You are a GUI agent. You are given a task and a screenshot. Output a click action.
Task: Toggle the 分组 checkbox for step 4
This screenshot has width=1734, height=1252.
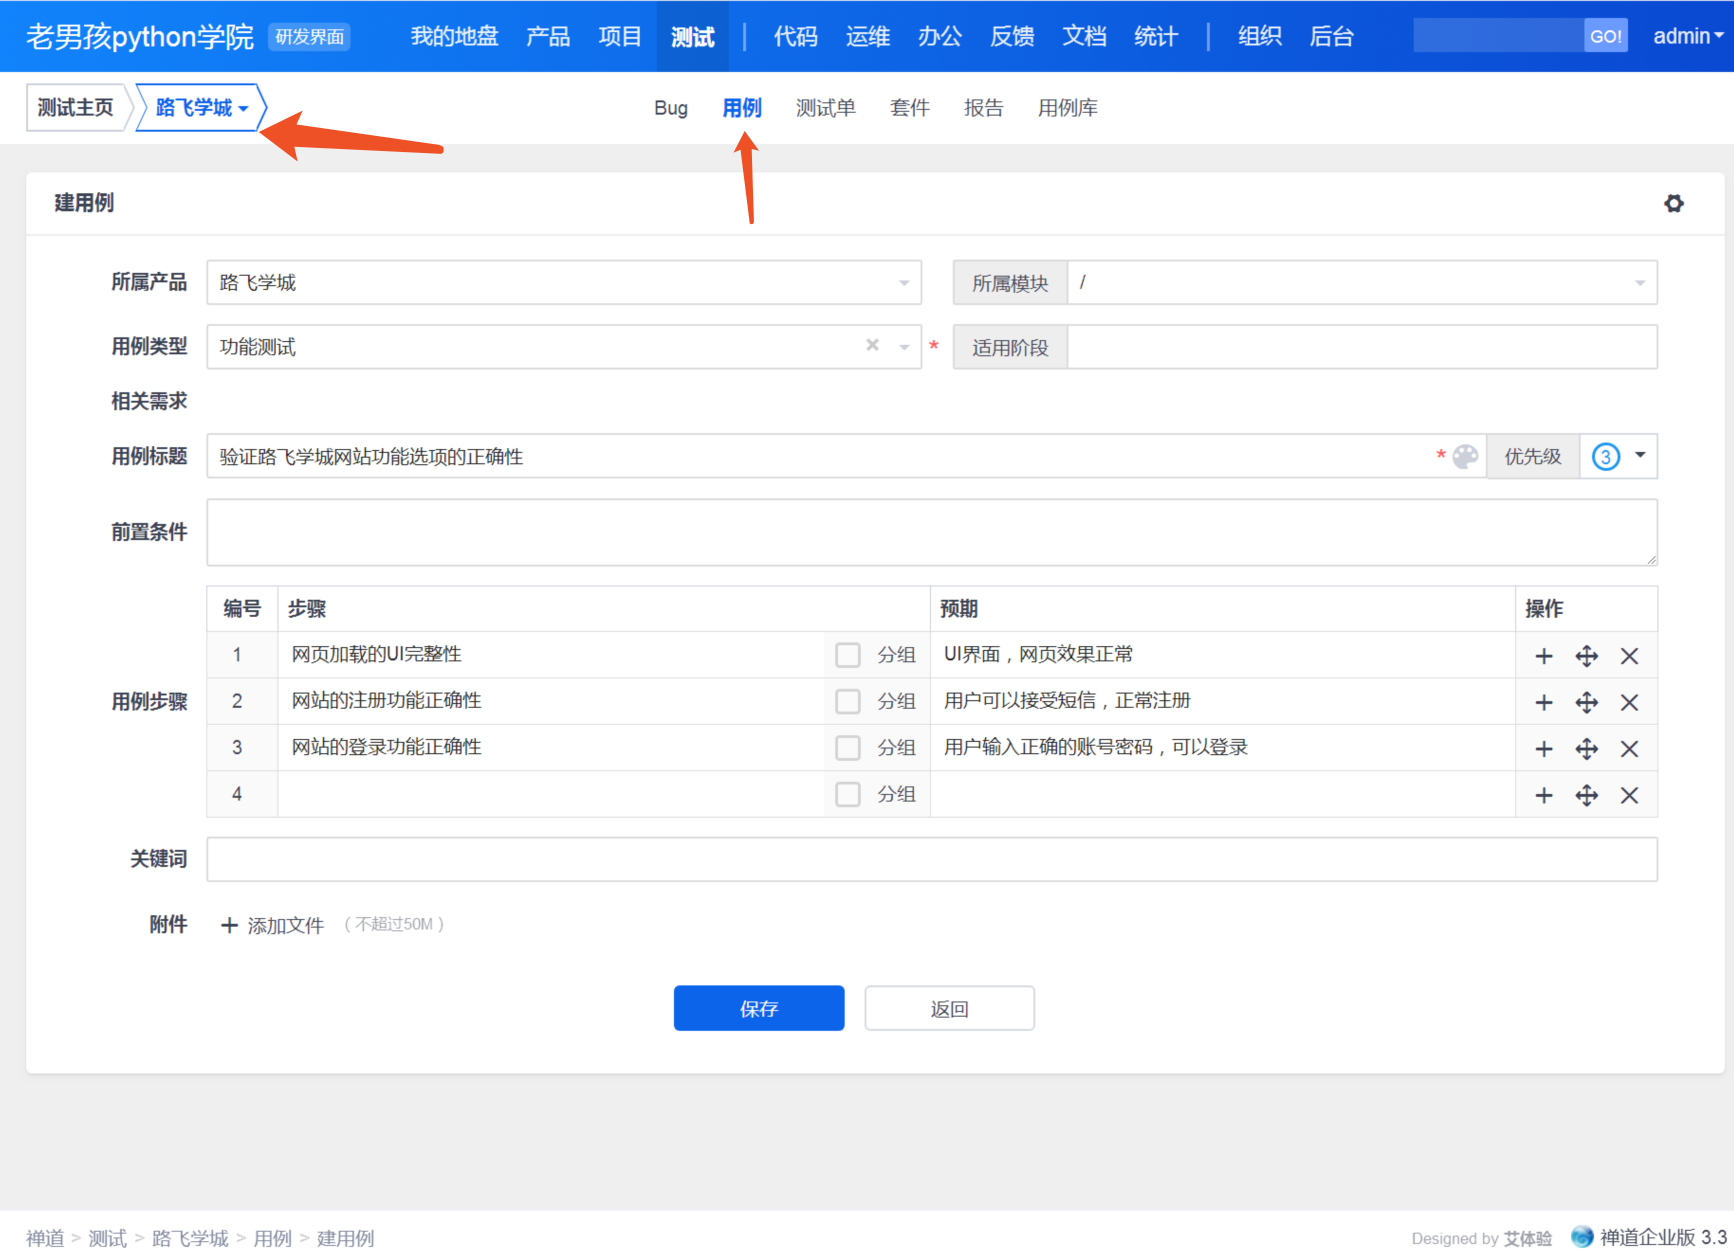pyautogui.click(x=848, y=795)
